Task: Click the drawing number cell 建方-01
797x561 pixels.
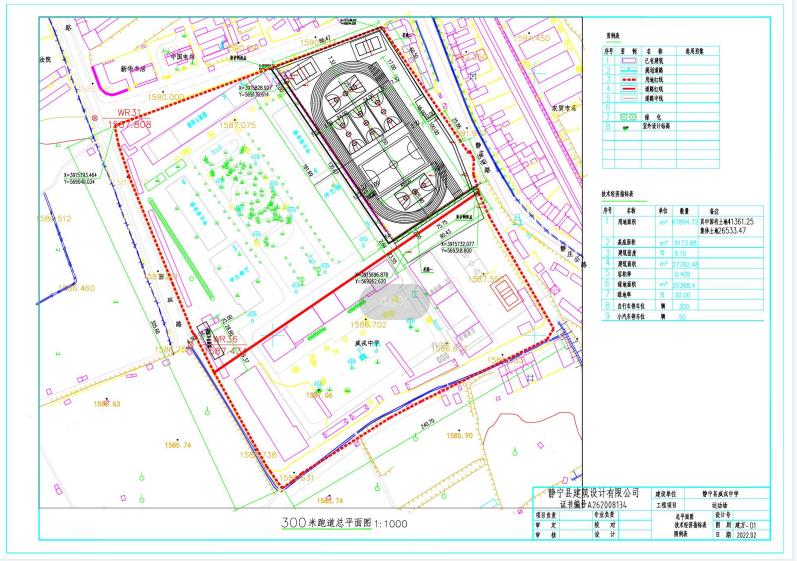Action: [x=746, y=525]
